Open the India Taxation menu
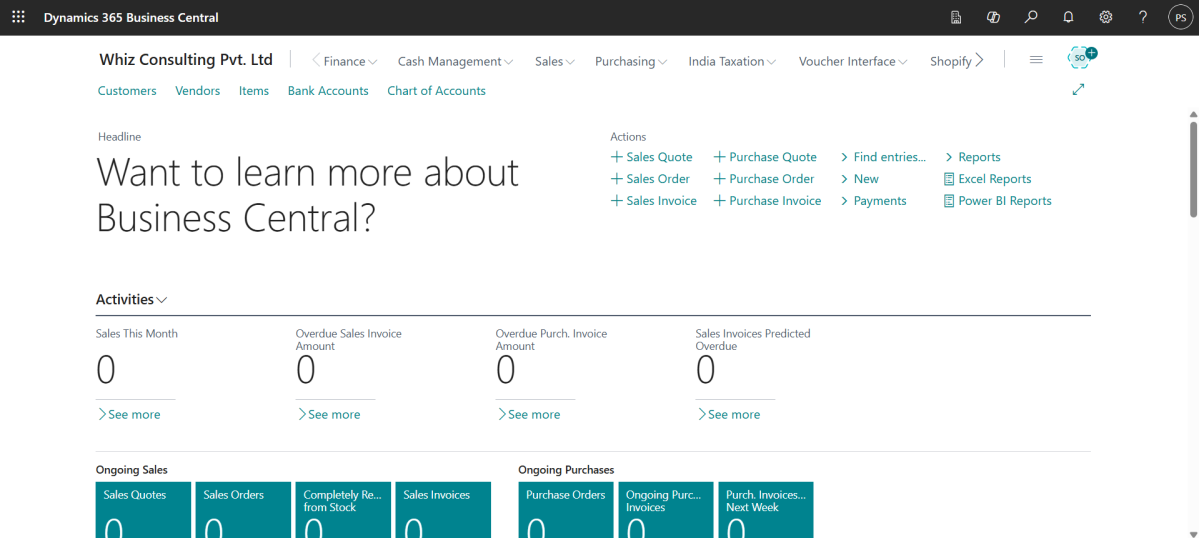The height and width of the screenshot is (538, 1199). tap(732, 61)
